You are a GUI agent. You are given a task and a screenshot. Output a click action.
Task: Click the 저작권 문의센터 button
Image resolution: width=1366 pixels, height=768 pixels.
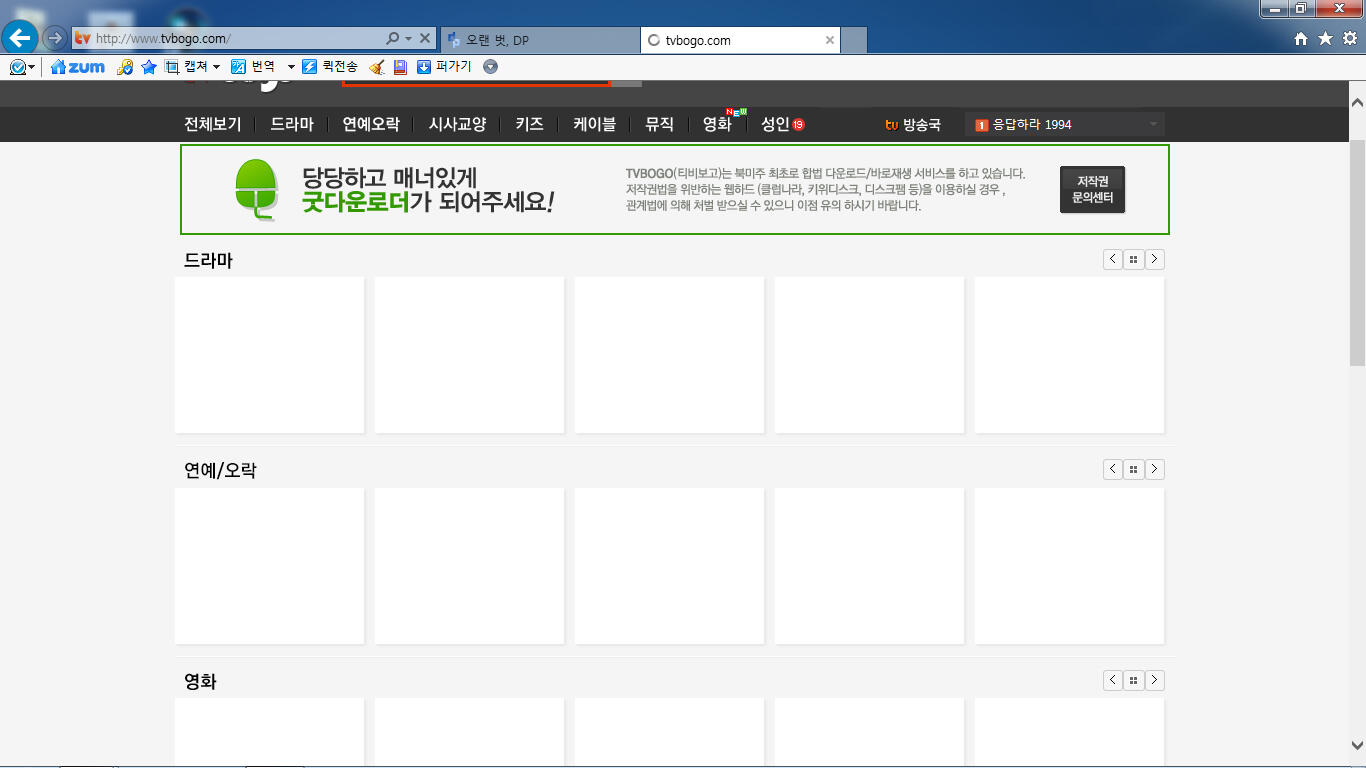tap(1092, 190)
